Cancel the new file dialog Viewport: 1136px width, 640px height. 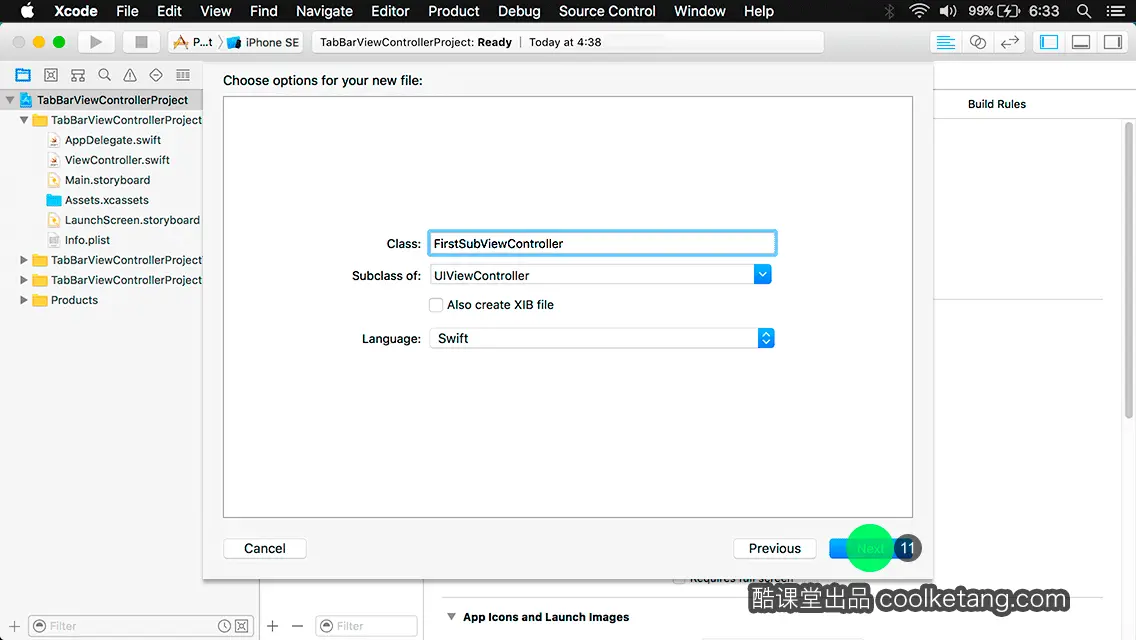tap(264, 549)
